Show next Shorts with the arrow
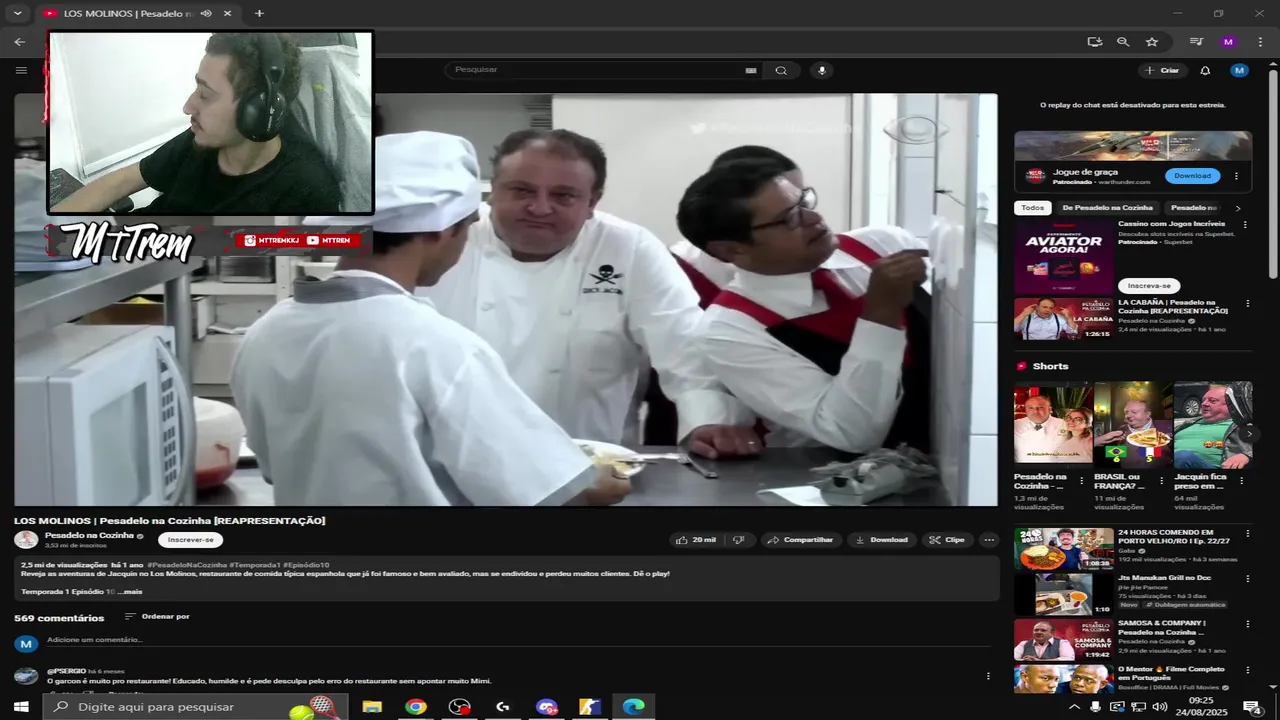This screenshot has width=1280, height=720. coord(1249,434)
